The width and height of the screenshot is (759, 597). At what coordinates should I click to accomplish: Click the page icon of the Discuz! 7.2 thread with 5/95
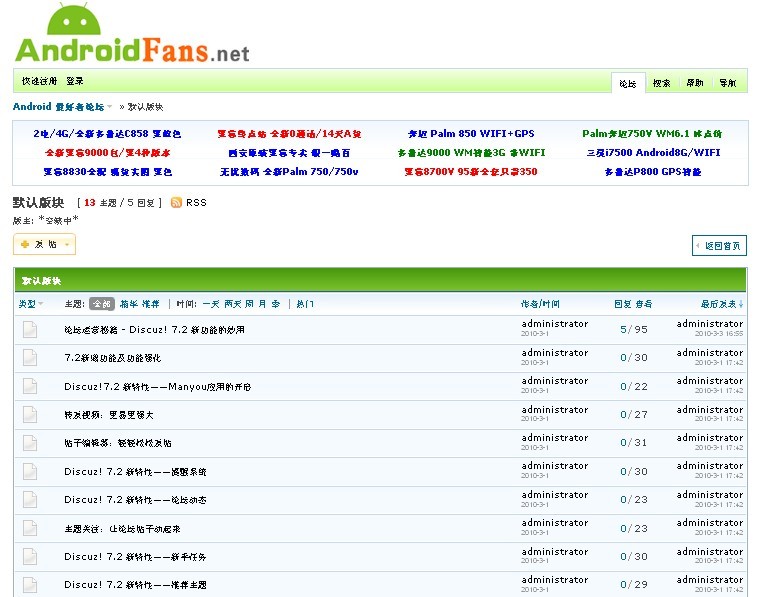[30, 329]
